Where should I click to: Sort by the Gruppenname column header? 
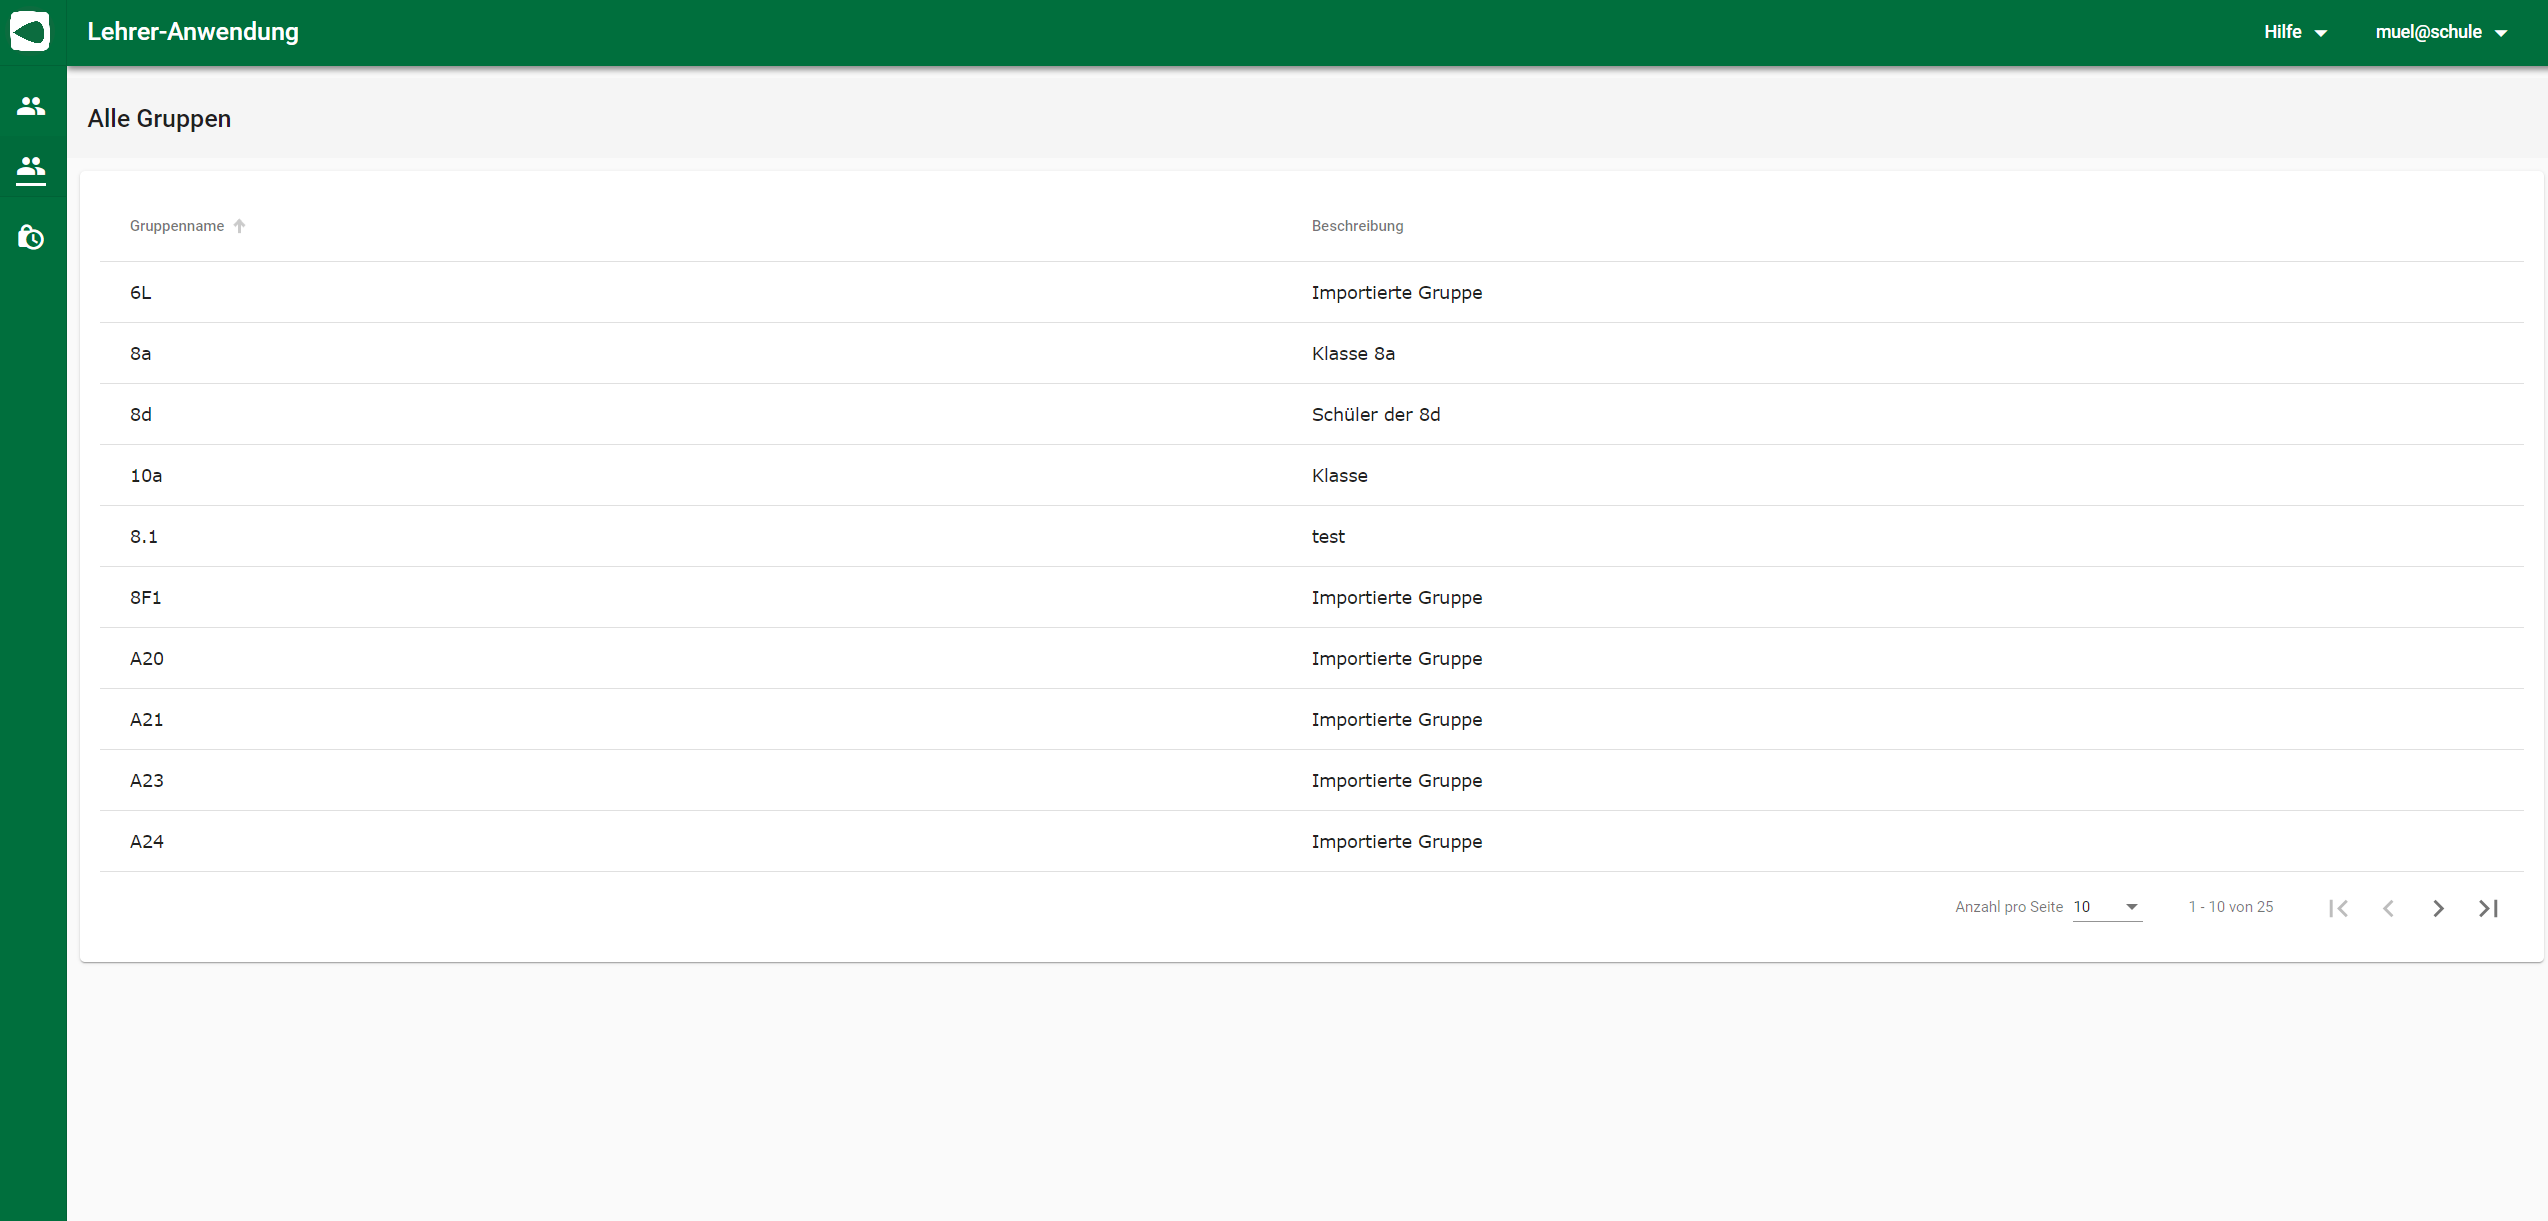pyautogui.click(x=177, y=226)
